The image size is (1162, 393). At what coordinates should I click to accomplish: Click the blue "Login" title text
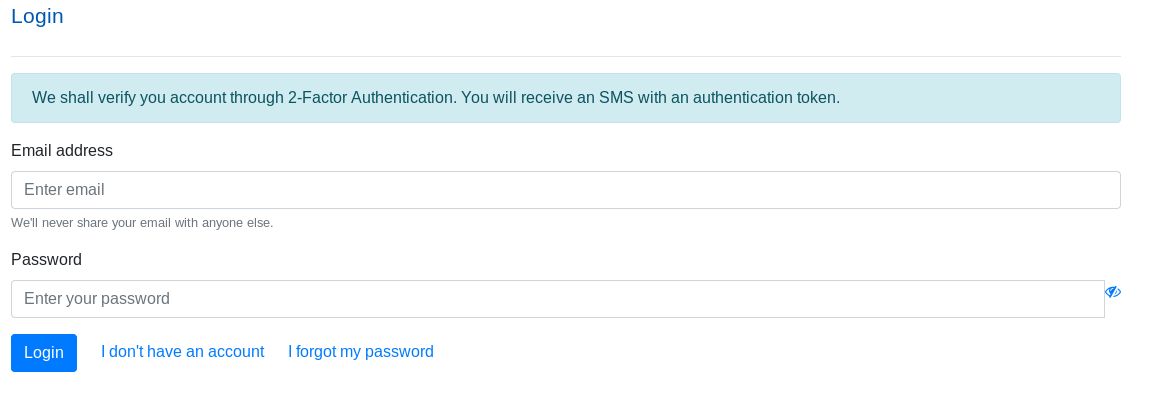coord(37,16)
